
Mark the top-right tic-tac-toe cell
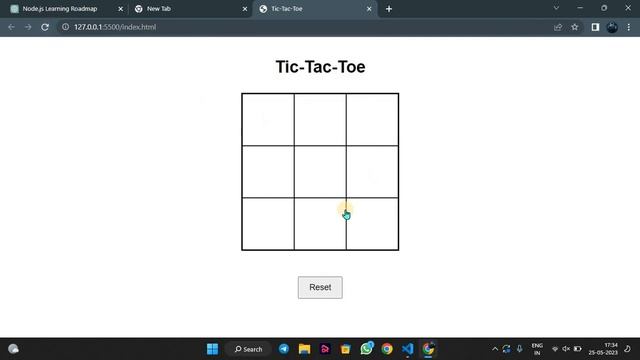pos(372,120)
